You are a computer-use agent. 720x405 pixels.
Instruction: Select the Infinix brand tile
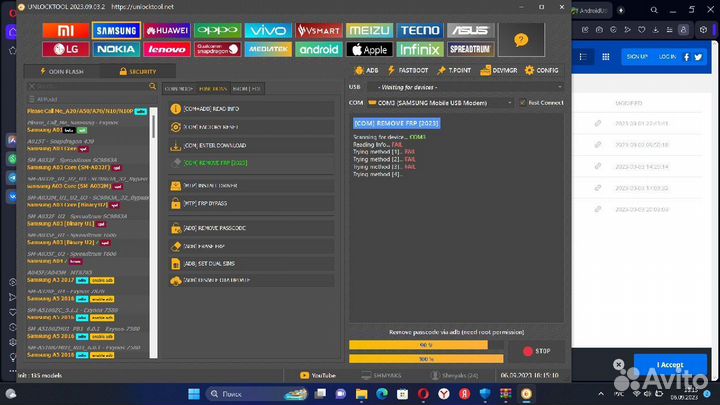(420, 49)
